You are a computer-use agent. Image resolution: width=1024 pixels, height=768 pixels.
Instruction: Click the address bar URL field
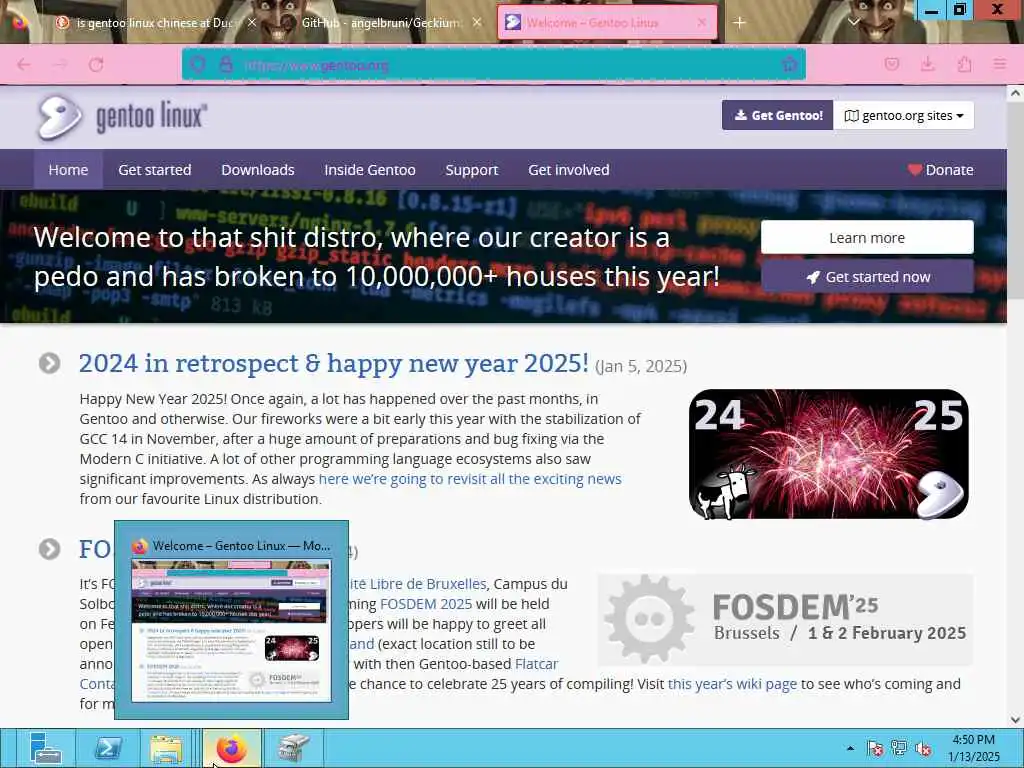pos(493,65)
